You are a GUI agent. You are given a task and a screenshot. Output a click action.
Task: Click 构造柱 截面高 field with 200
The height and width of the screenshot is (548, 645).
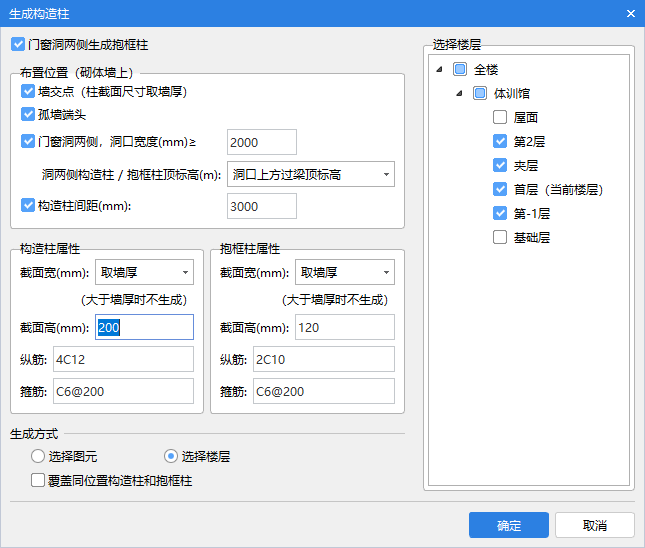(x=144, y=327)
